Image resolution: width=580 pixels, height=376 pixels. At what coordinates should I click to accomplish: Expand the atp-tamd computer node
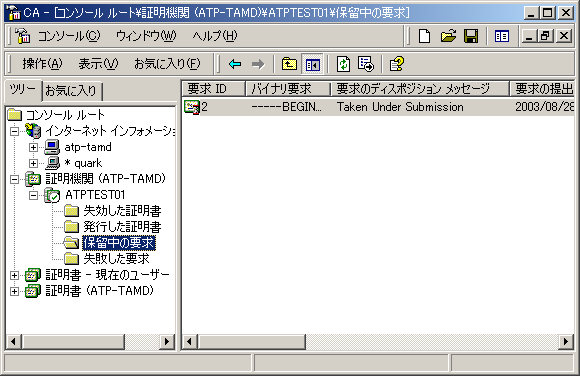click(33, 147)
